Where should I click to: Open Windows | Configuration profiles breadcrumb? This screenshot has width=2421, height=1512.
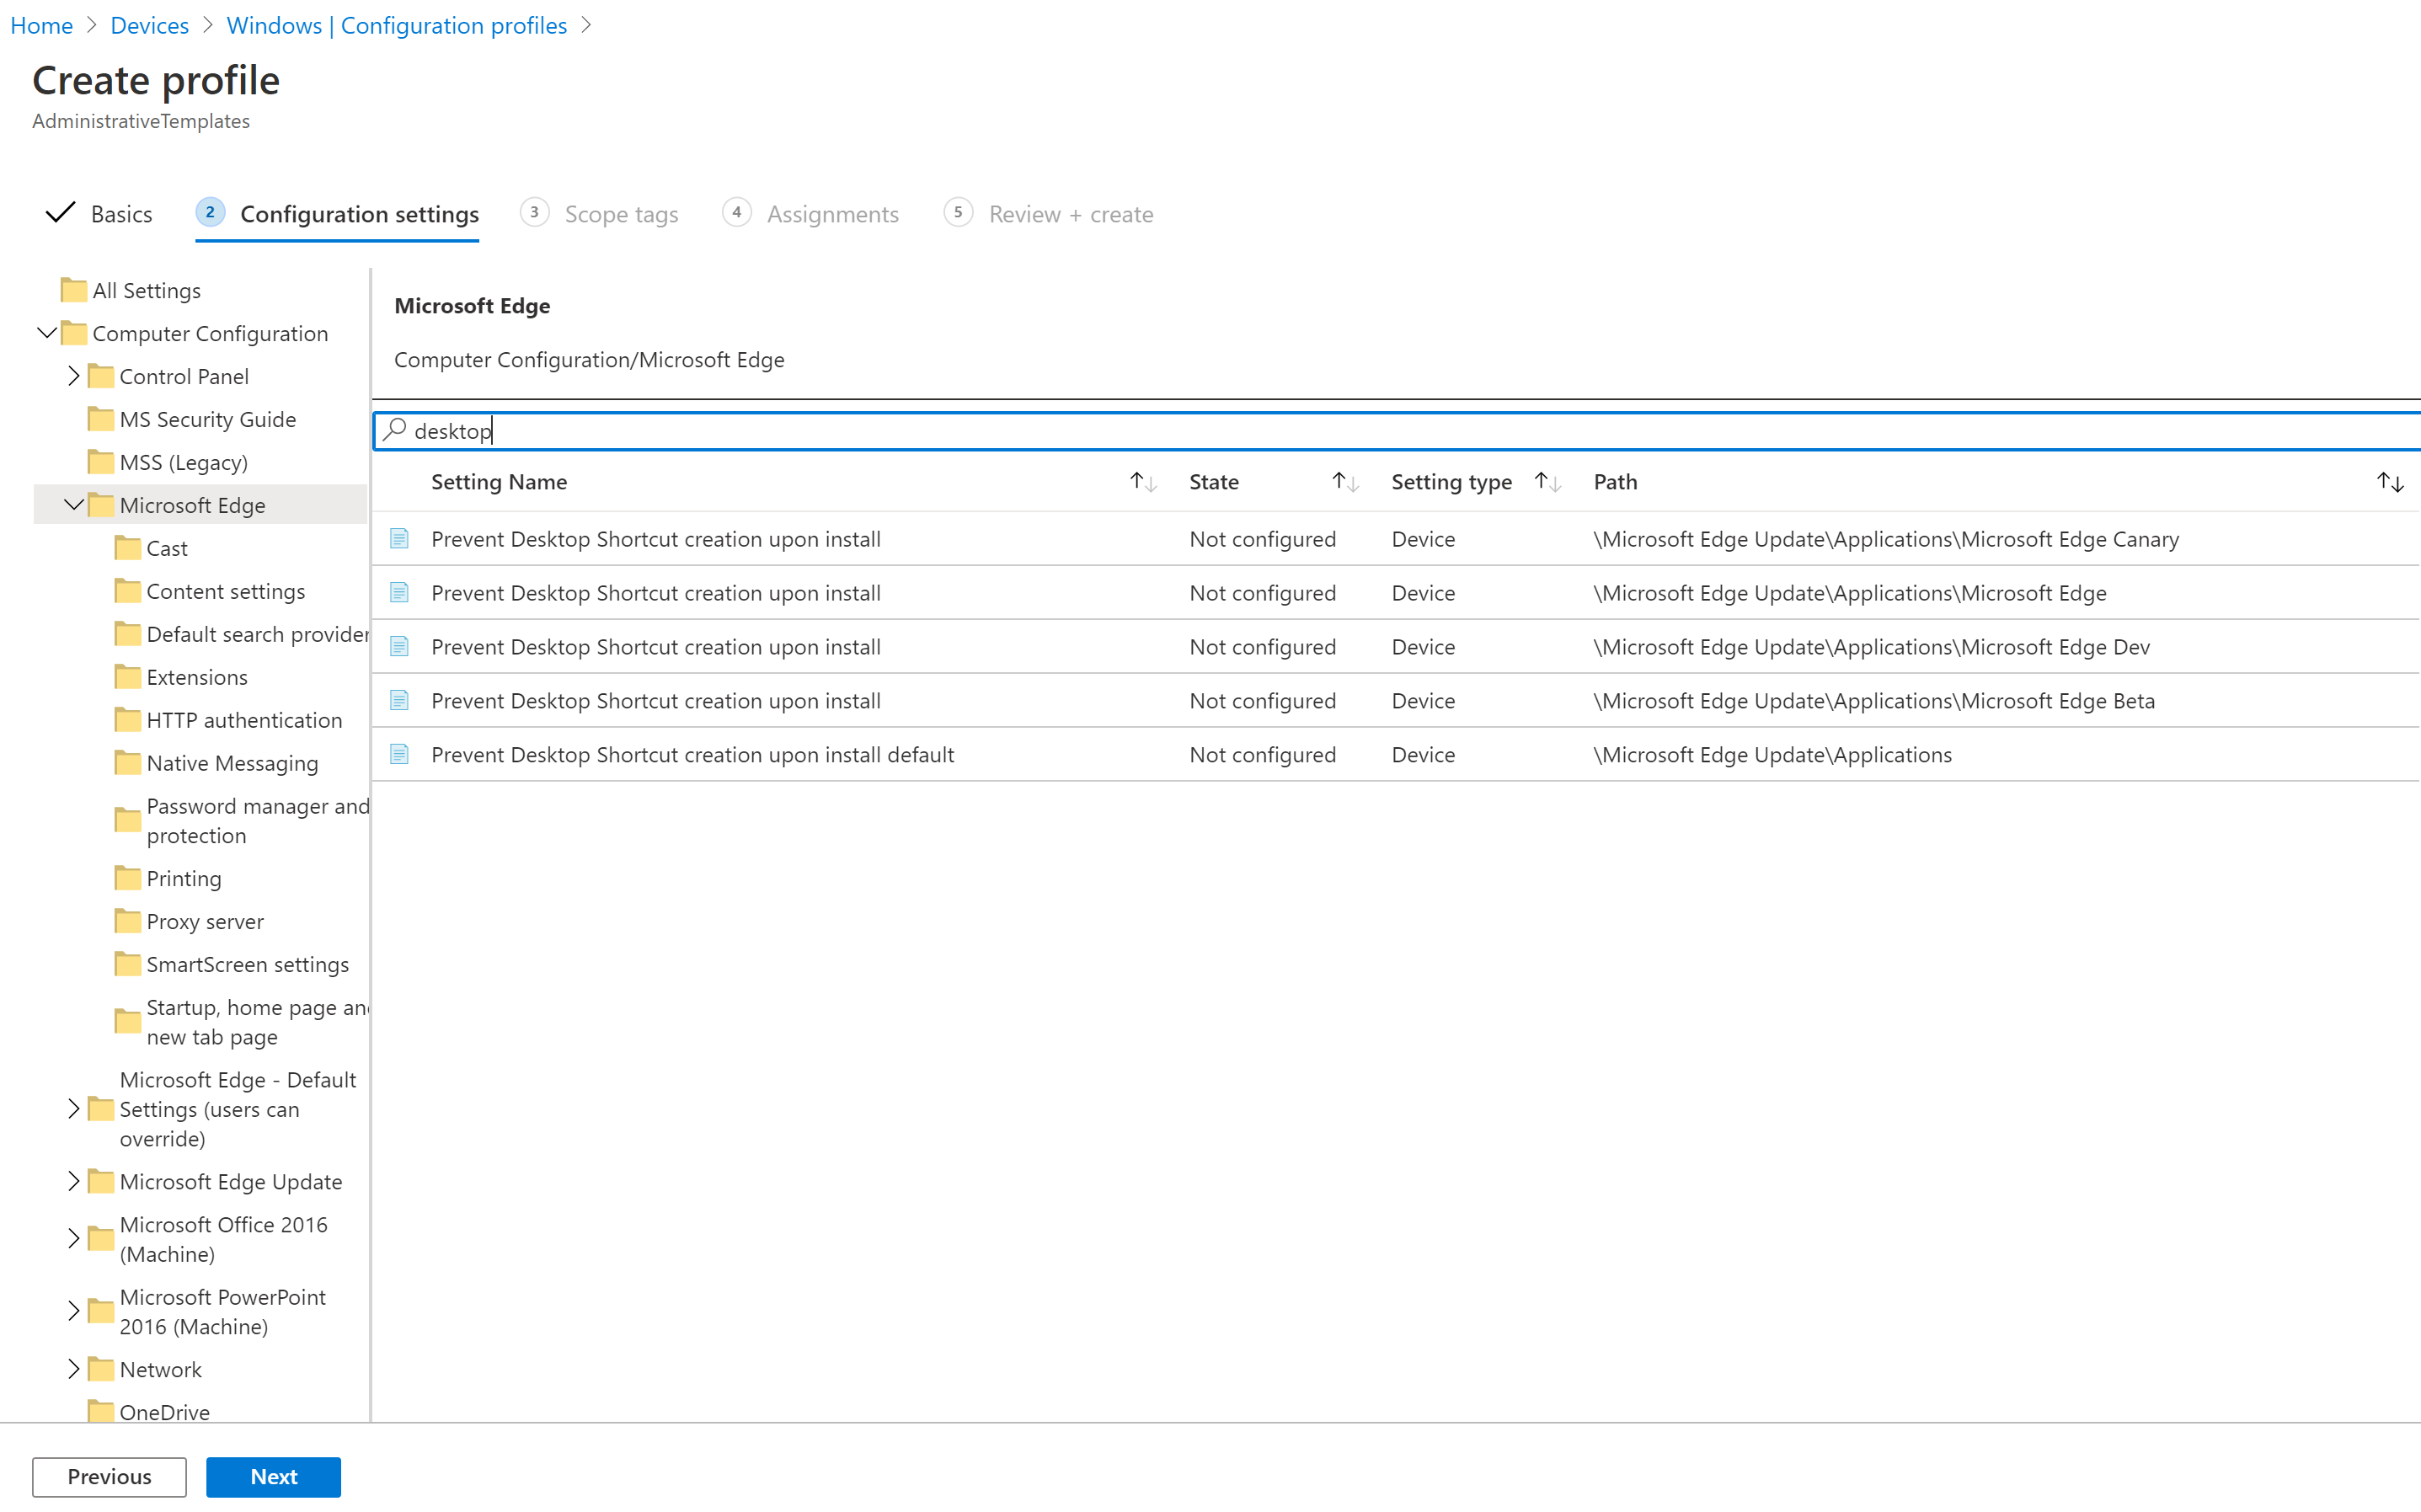point(396,25)
